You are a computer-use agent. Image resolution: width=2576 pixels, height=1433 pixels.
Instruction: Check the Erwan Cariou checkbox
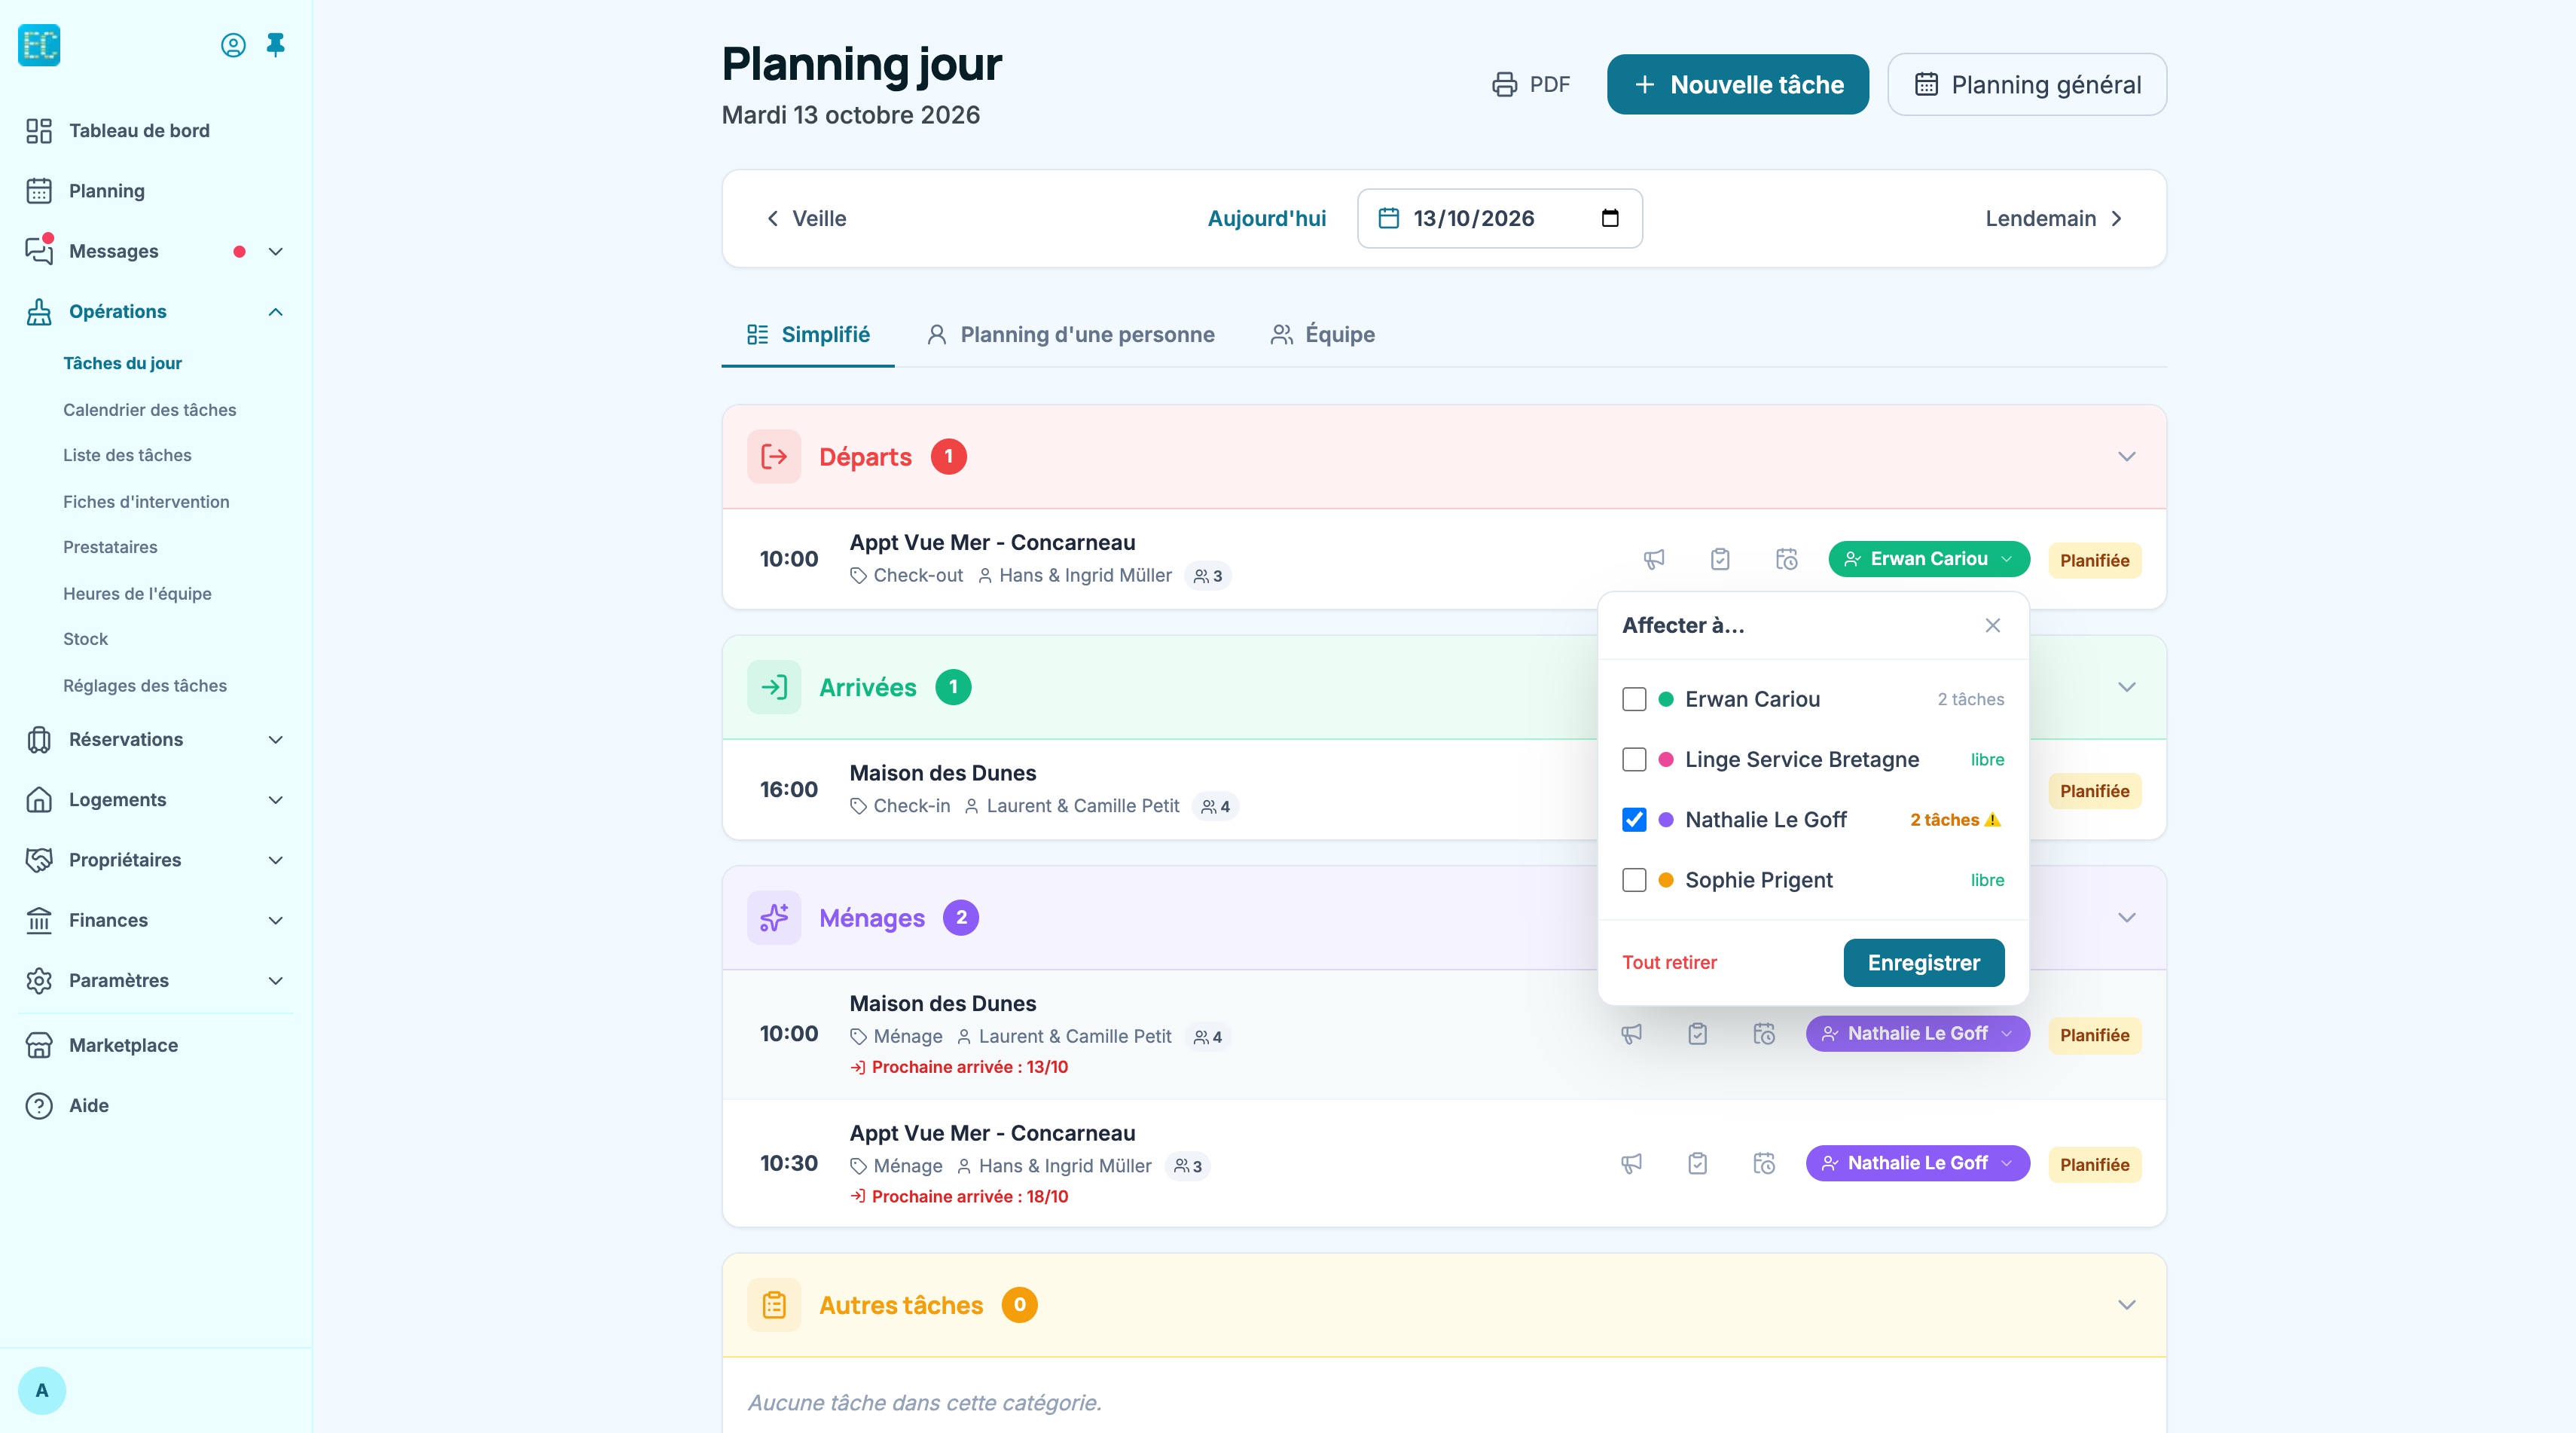[1634, 699]
